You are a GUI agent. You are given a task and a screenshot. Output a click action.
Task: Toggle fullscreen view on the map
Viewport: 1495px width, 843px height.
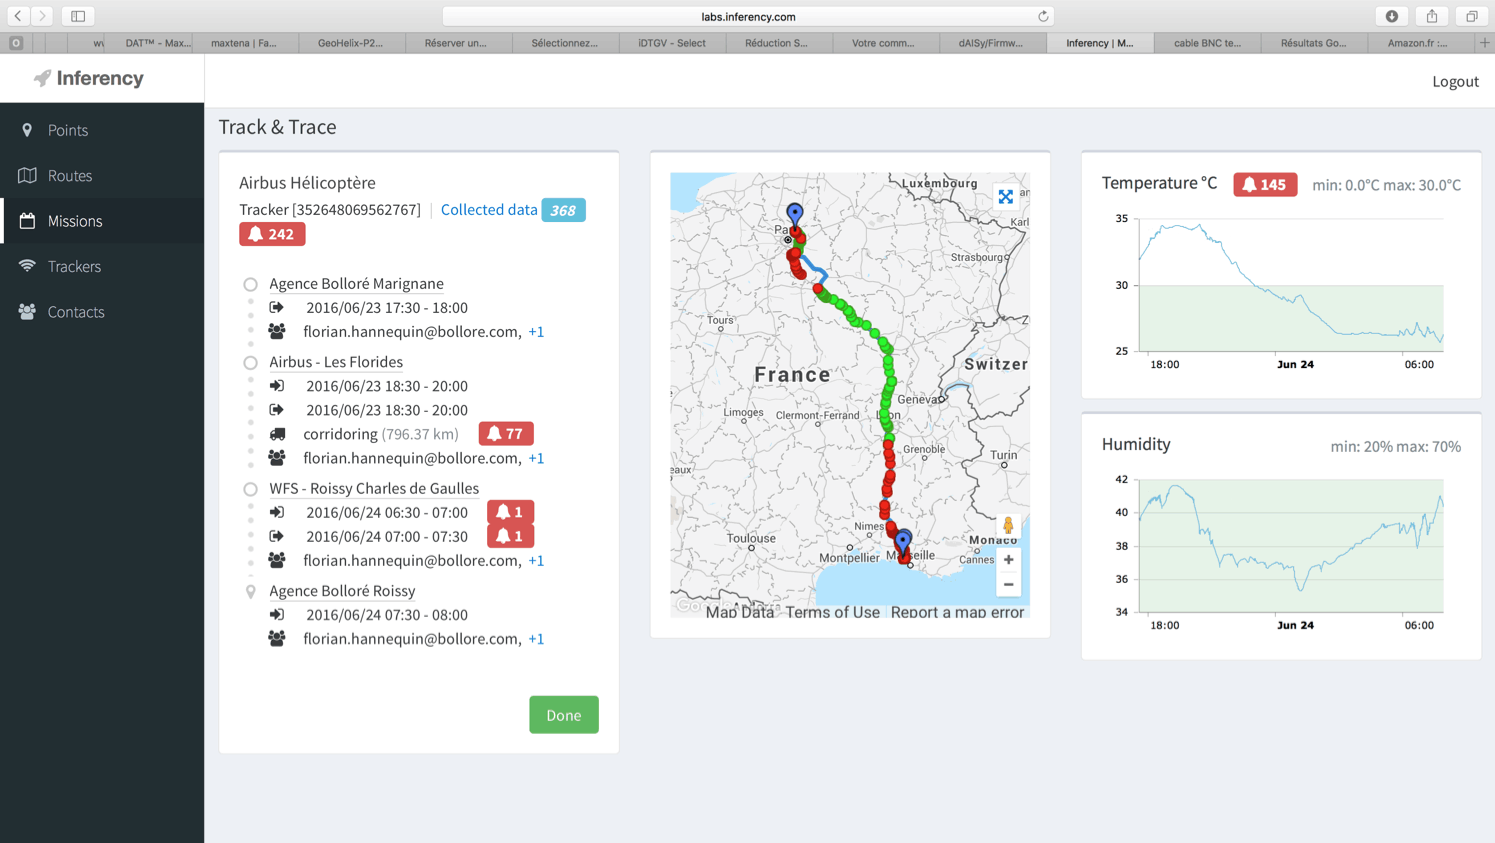[x=1006, y=197]
